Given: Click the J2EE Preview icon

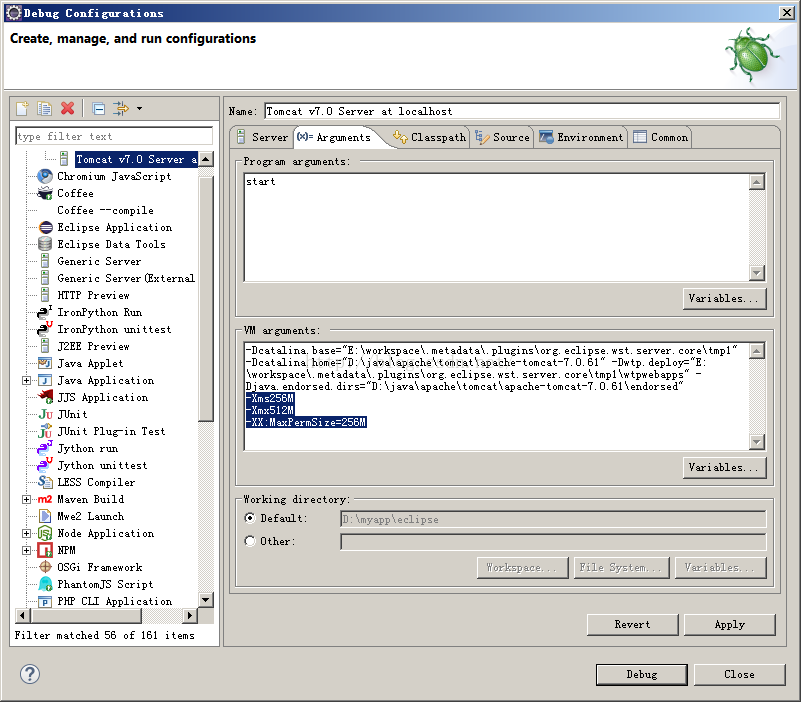Looking at the screenshot, I should [x=45, y=346].
